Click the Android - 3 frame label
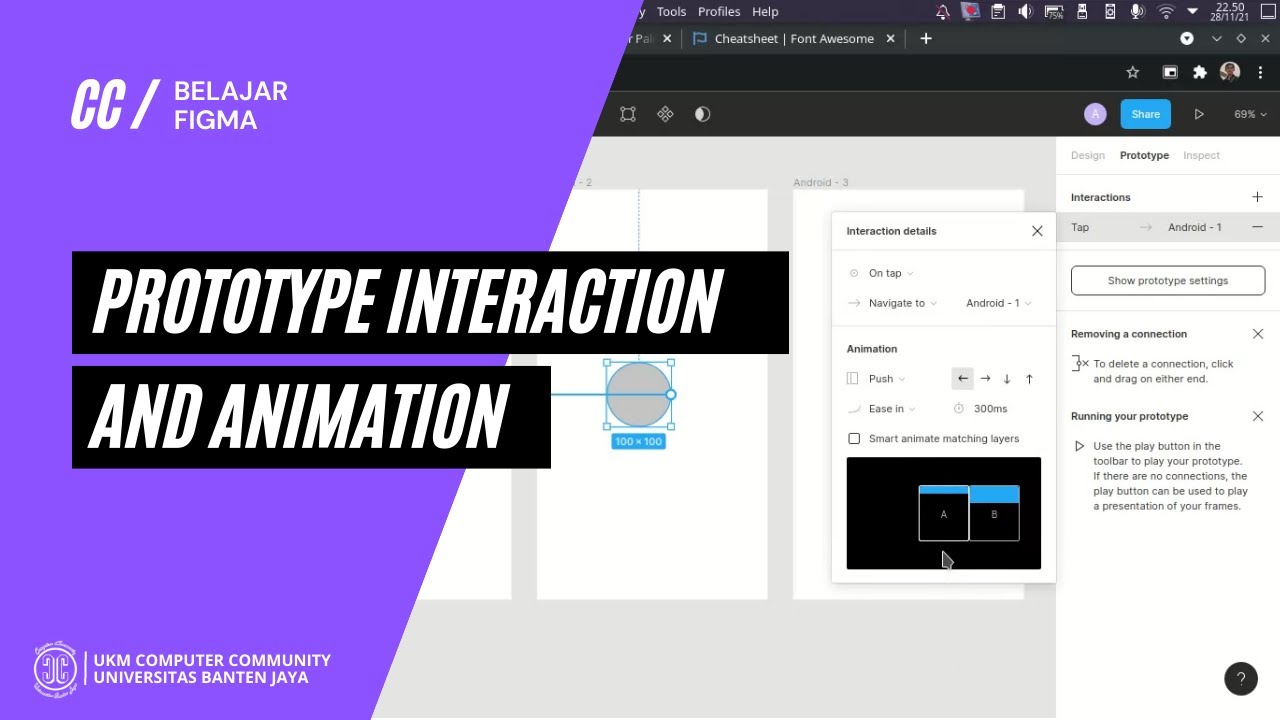 click(x=821, y=182)
